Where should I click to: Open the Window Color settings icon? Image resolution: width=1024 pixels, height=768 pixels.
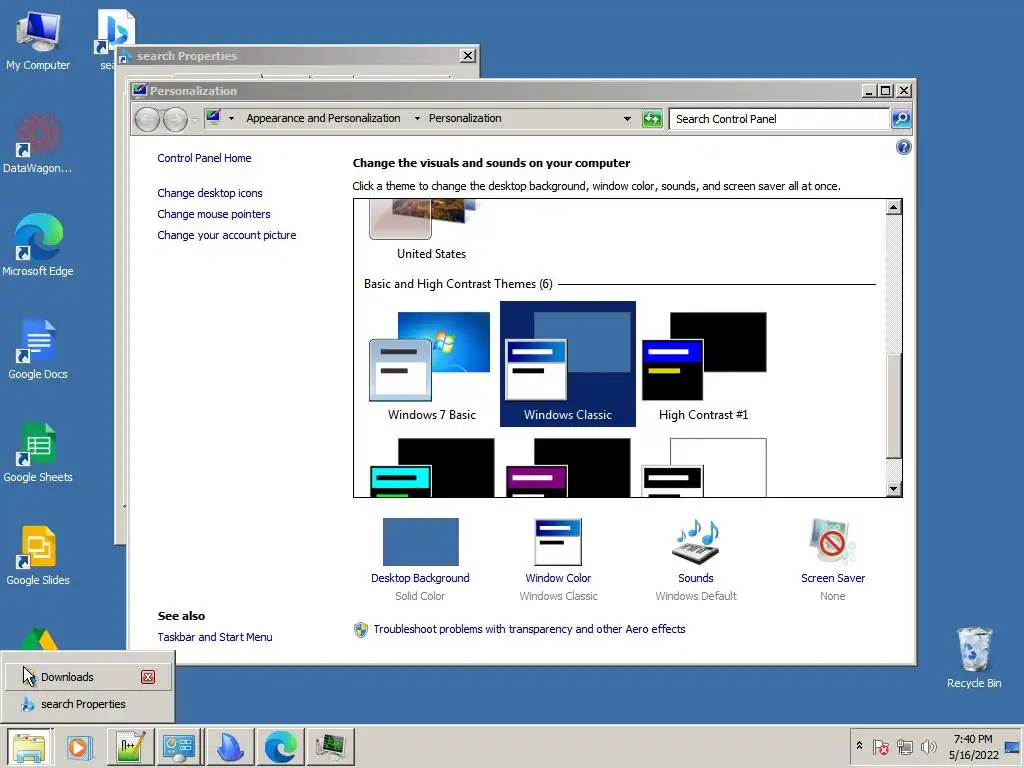[558, 541]
